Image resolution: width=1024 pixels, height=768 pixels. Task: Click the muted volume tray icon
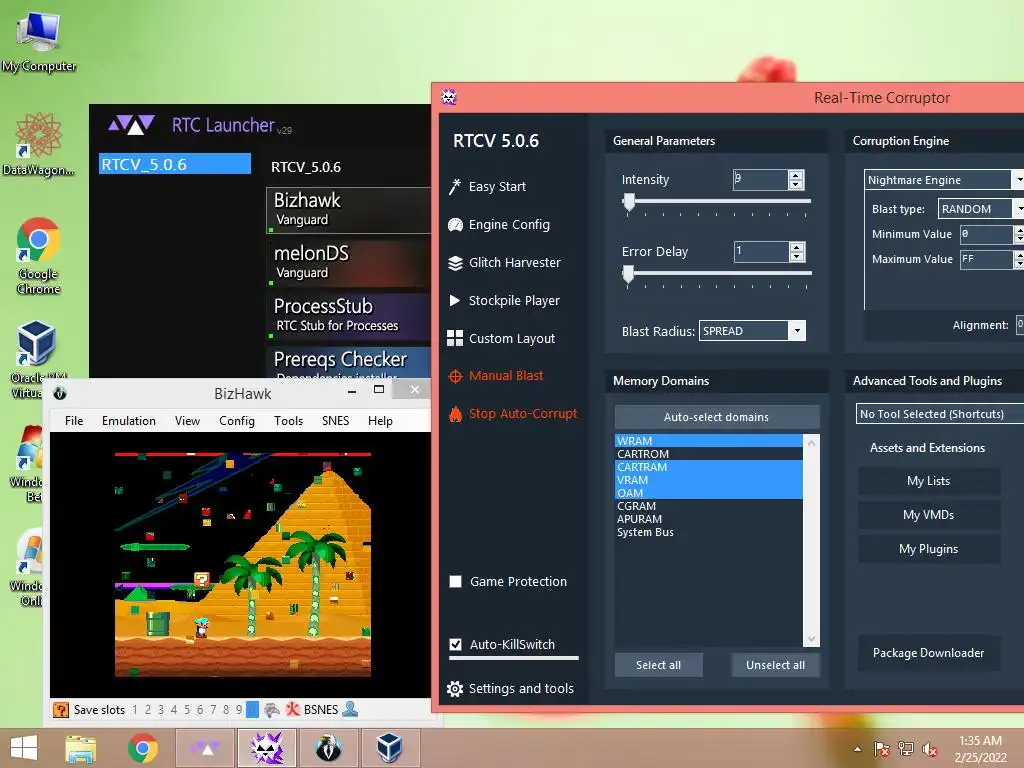click(x=930, y=749)
